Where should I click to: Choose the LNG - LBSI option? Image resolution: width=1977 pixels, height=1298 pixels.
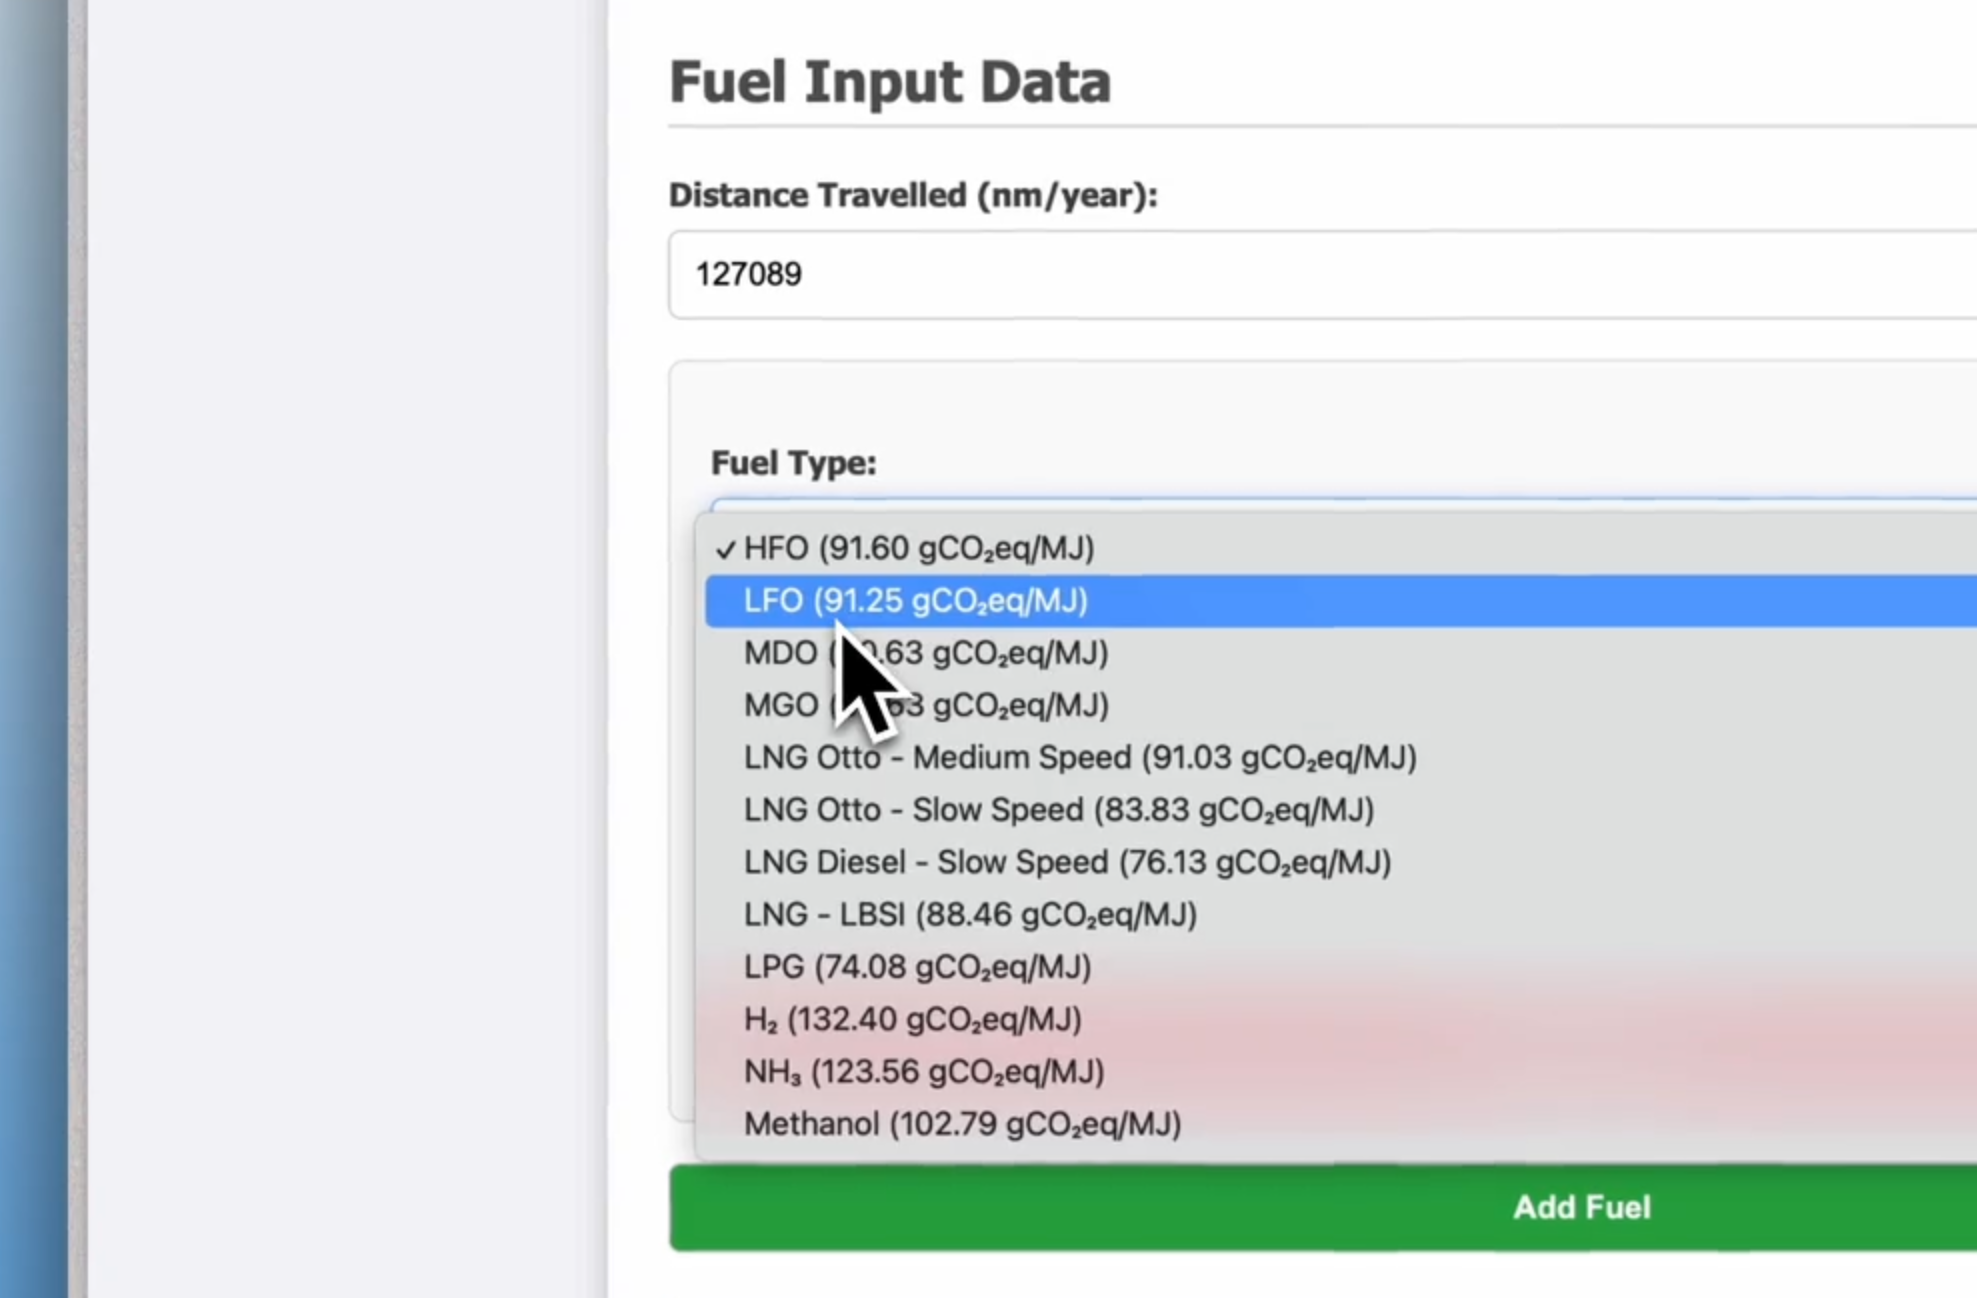click(969, 915)
